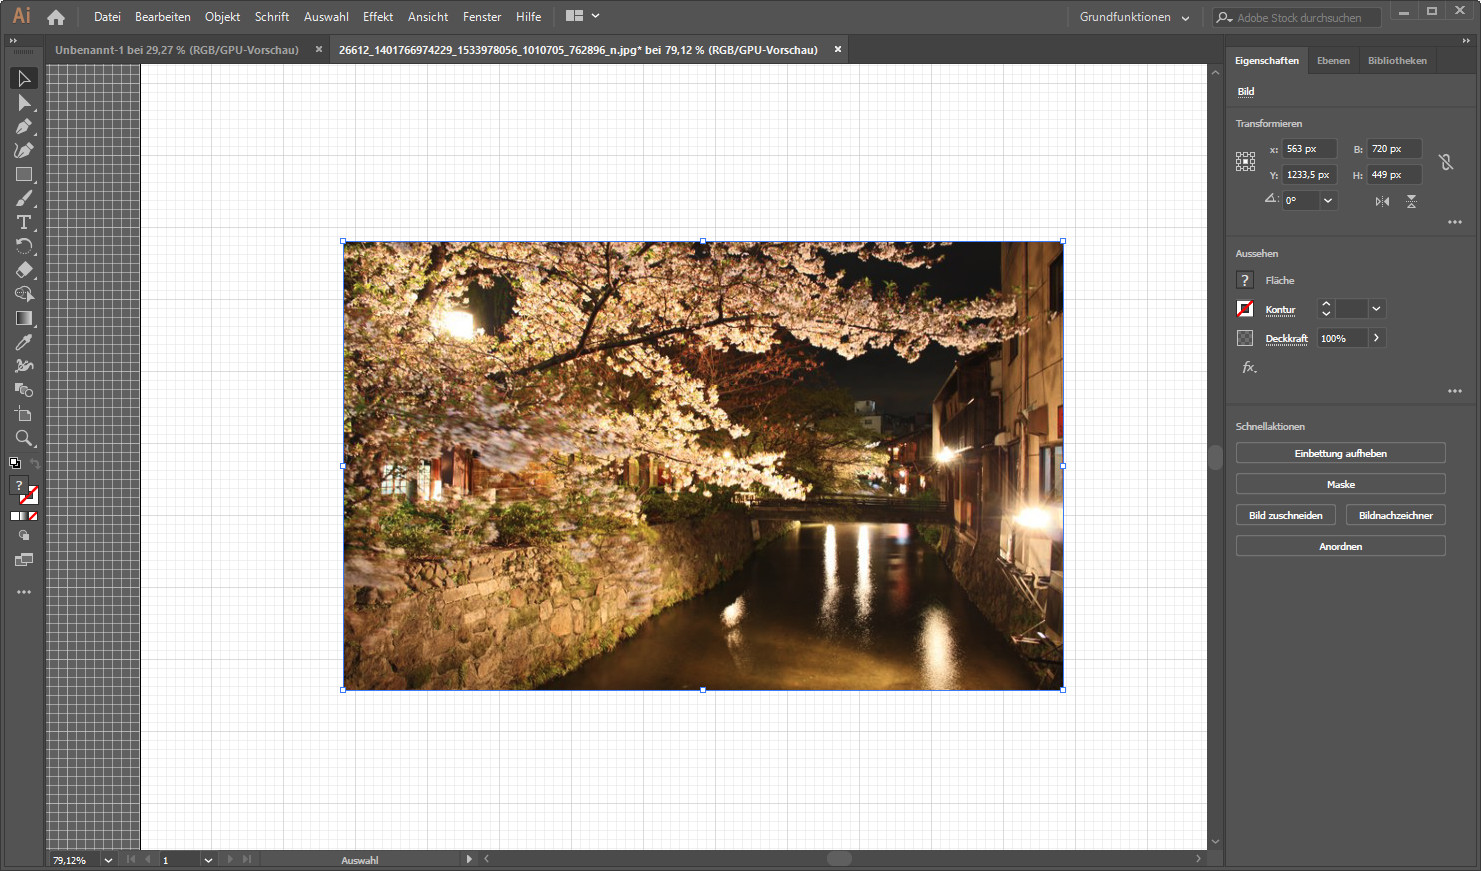Expand the Kontur stroke weight dropdown

(1376, 309)
